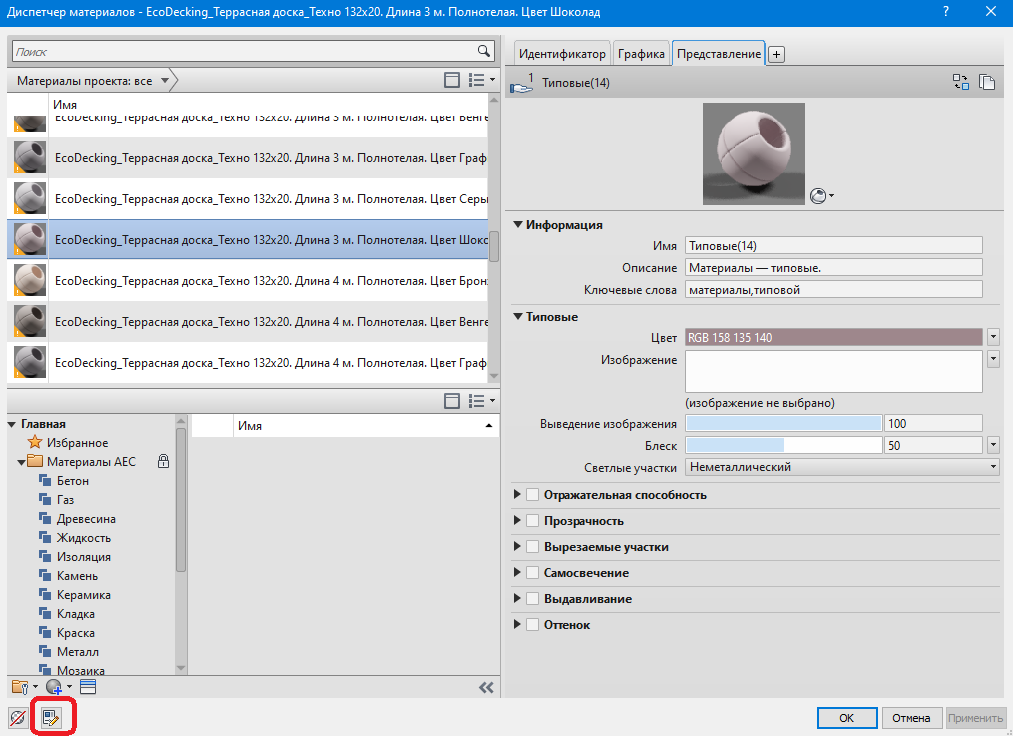Click the properties panel icon next to create material
The image size is (1013, 736).
coord(88,687)
